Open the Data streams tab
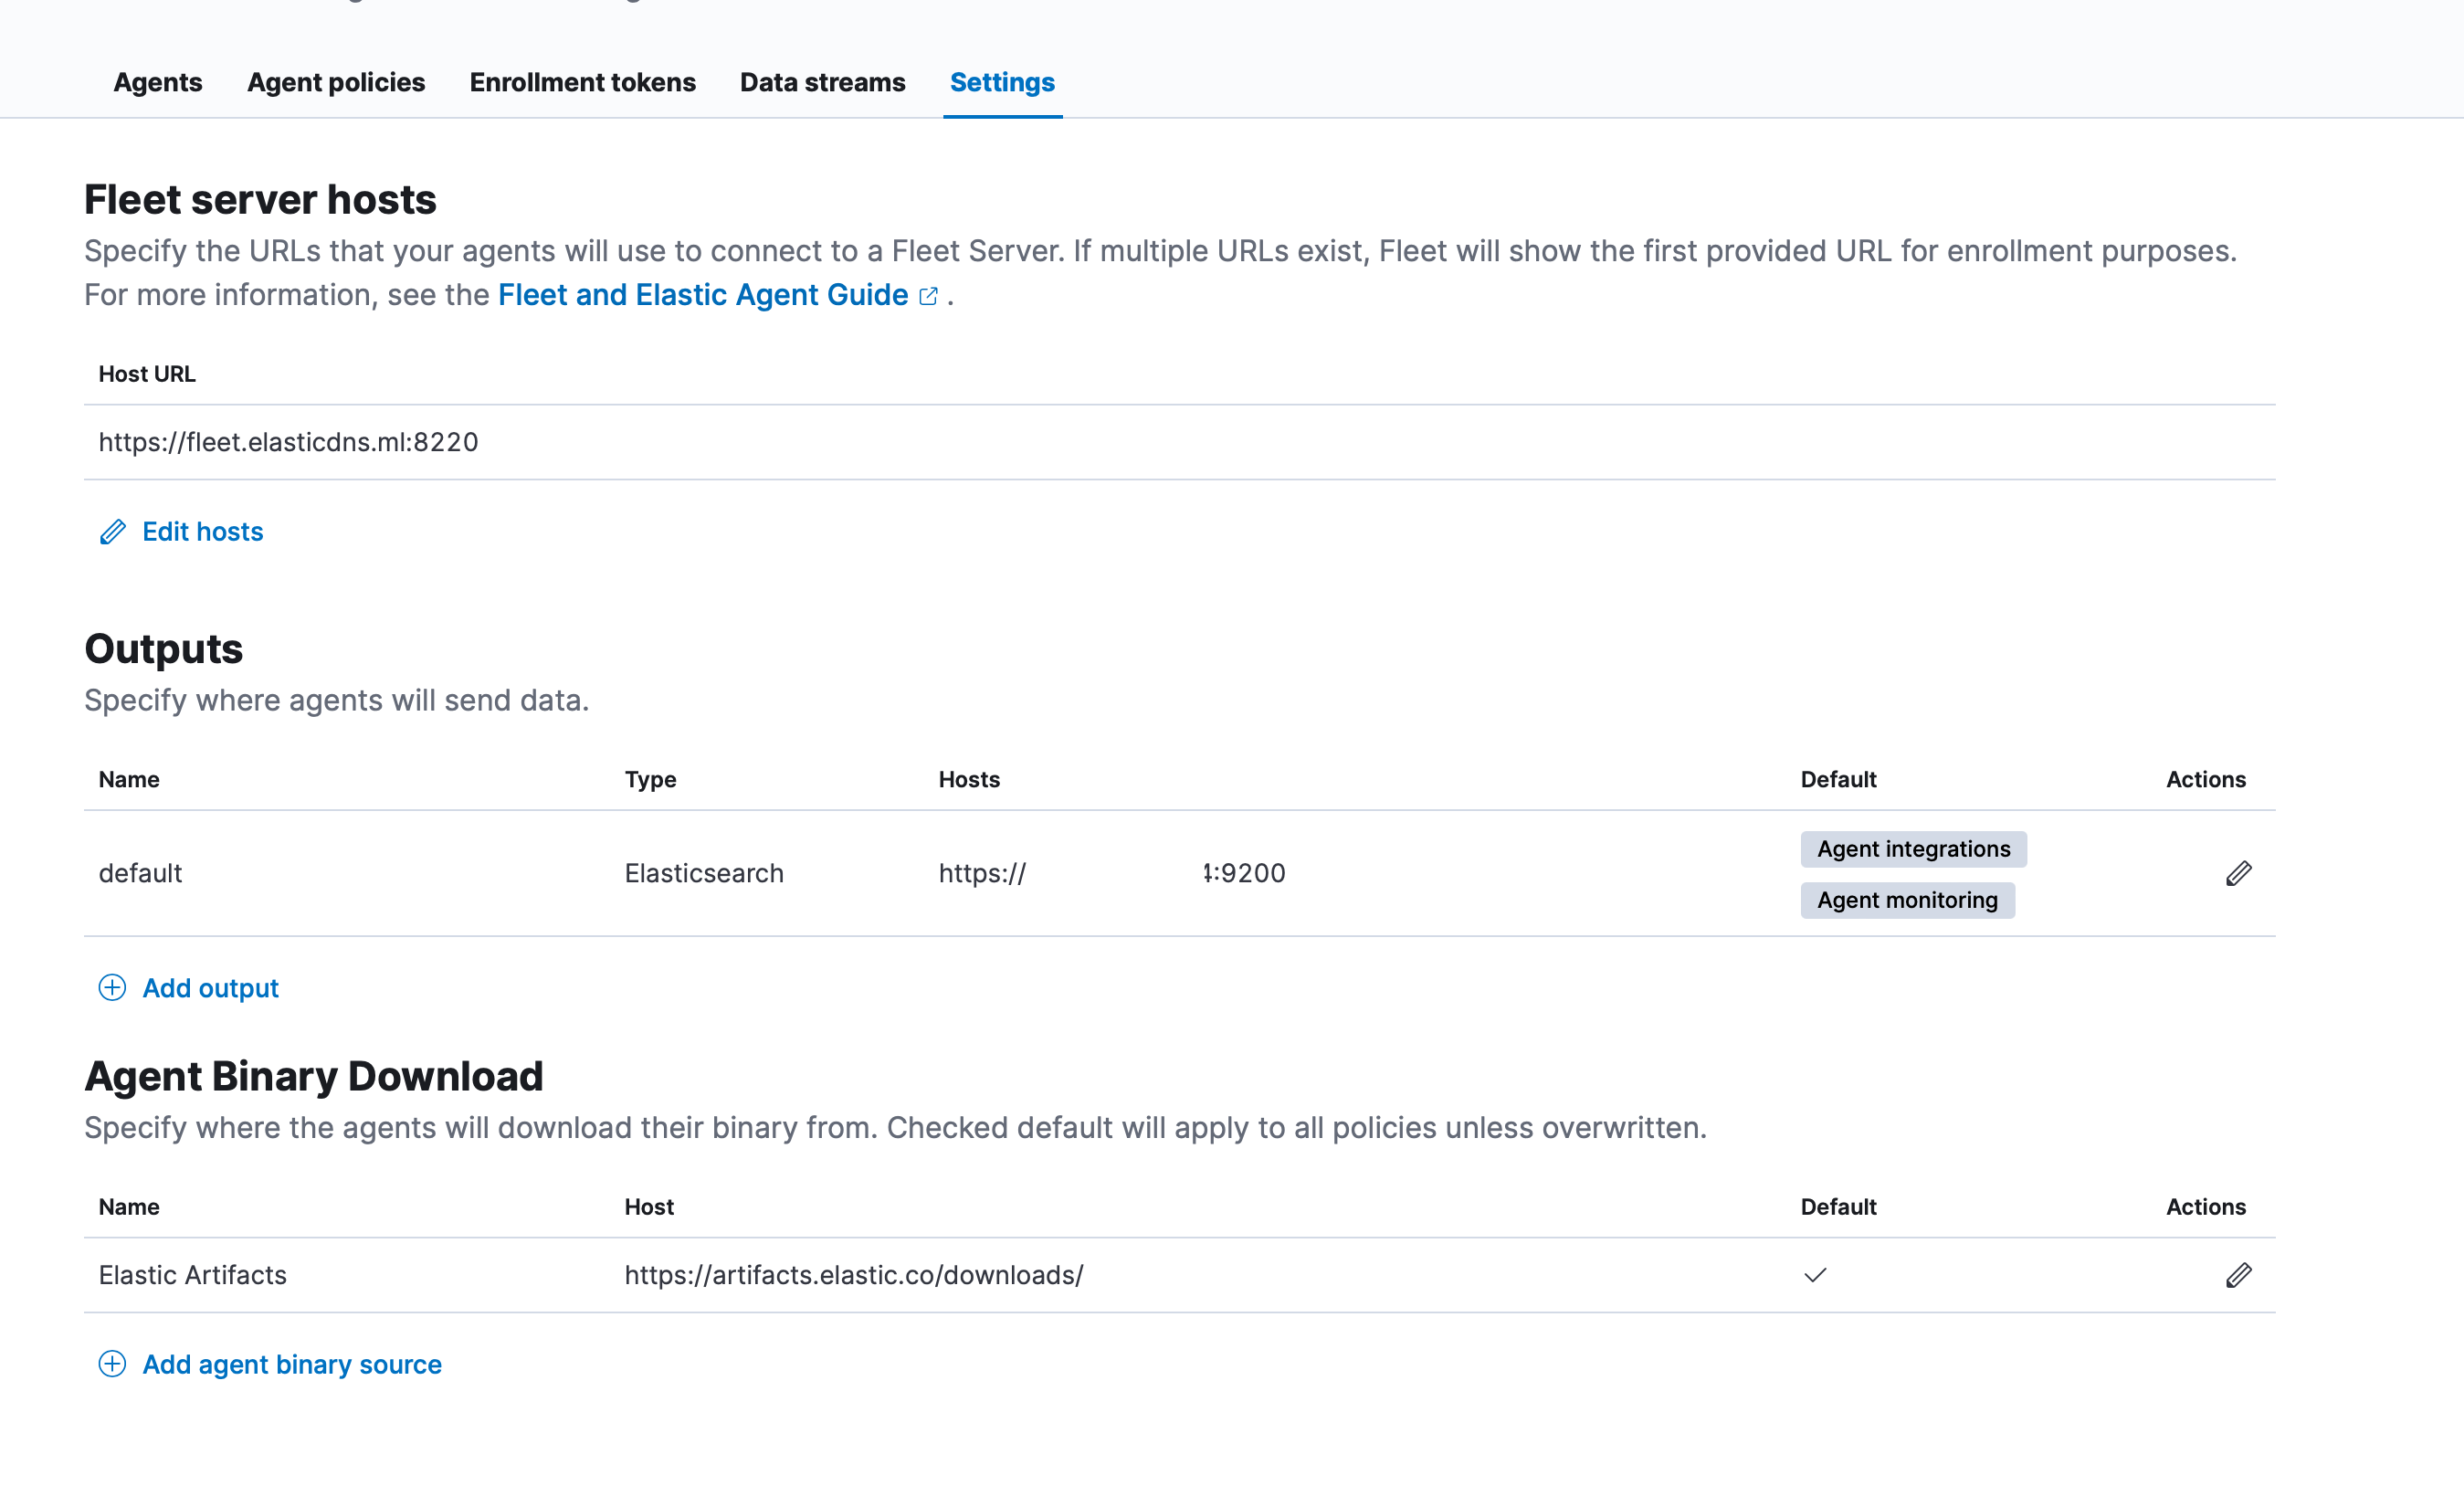 822,82
